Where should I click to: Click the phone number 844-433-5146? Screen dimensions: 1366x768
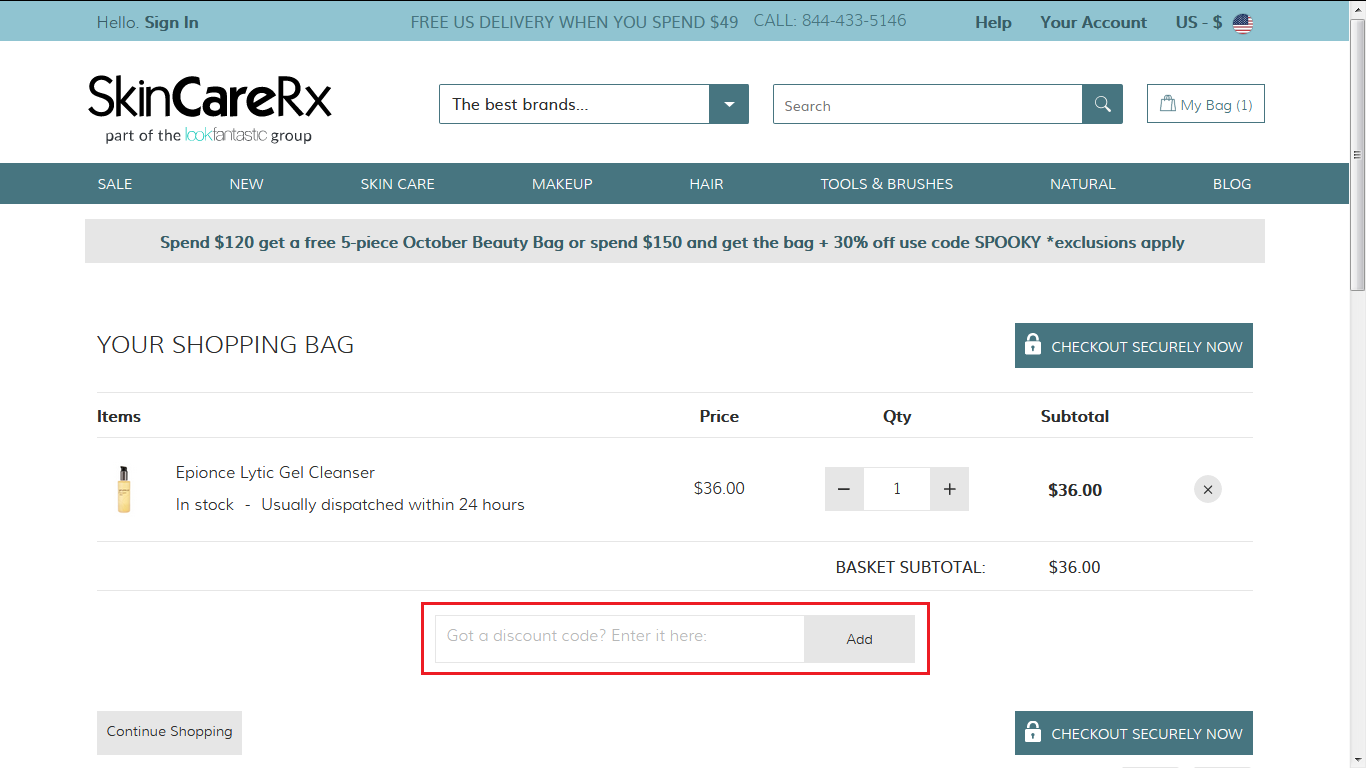click(854, 21)
